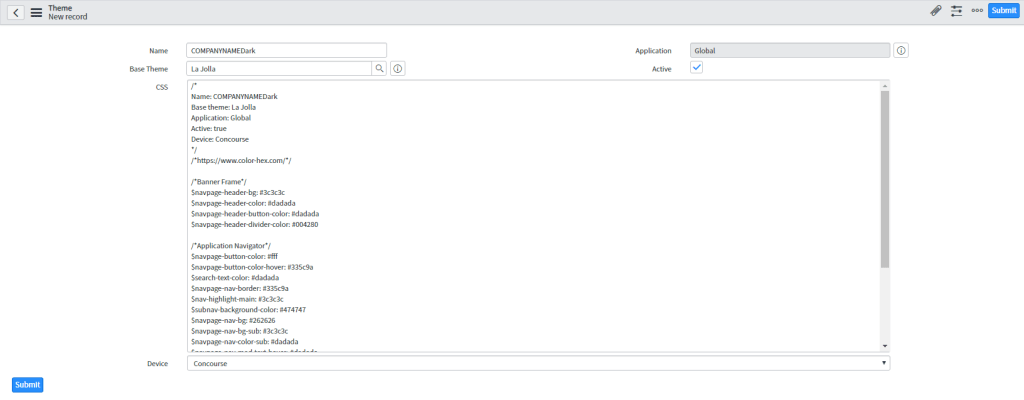The width and height of the screenshot is (1024, 400).
Task: Click the Base Theme field La Jolla
Action: tap(279, 69)
